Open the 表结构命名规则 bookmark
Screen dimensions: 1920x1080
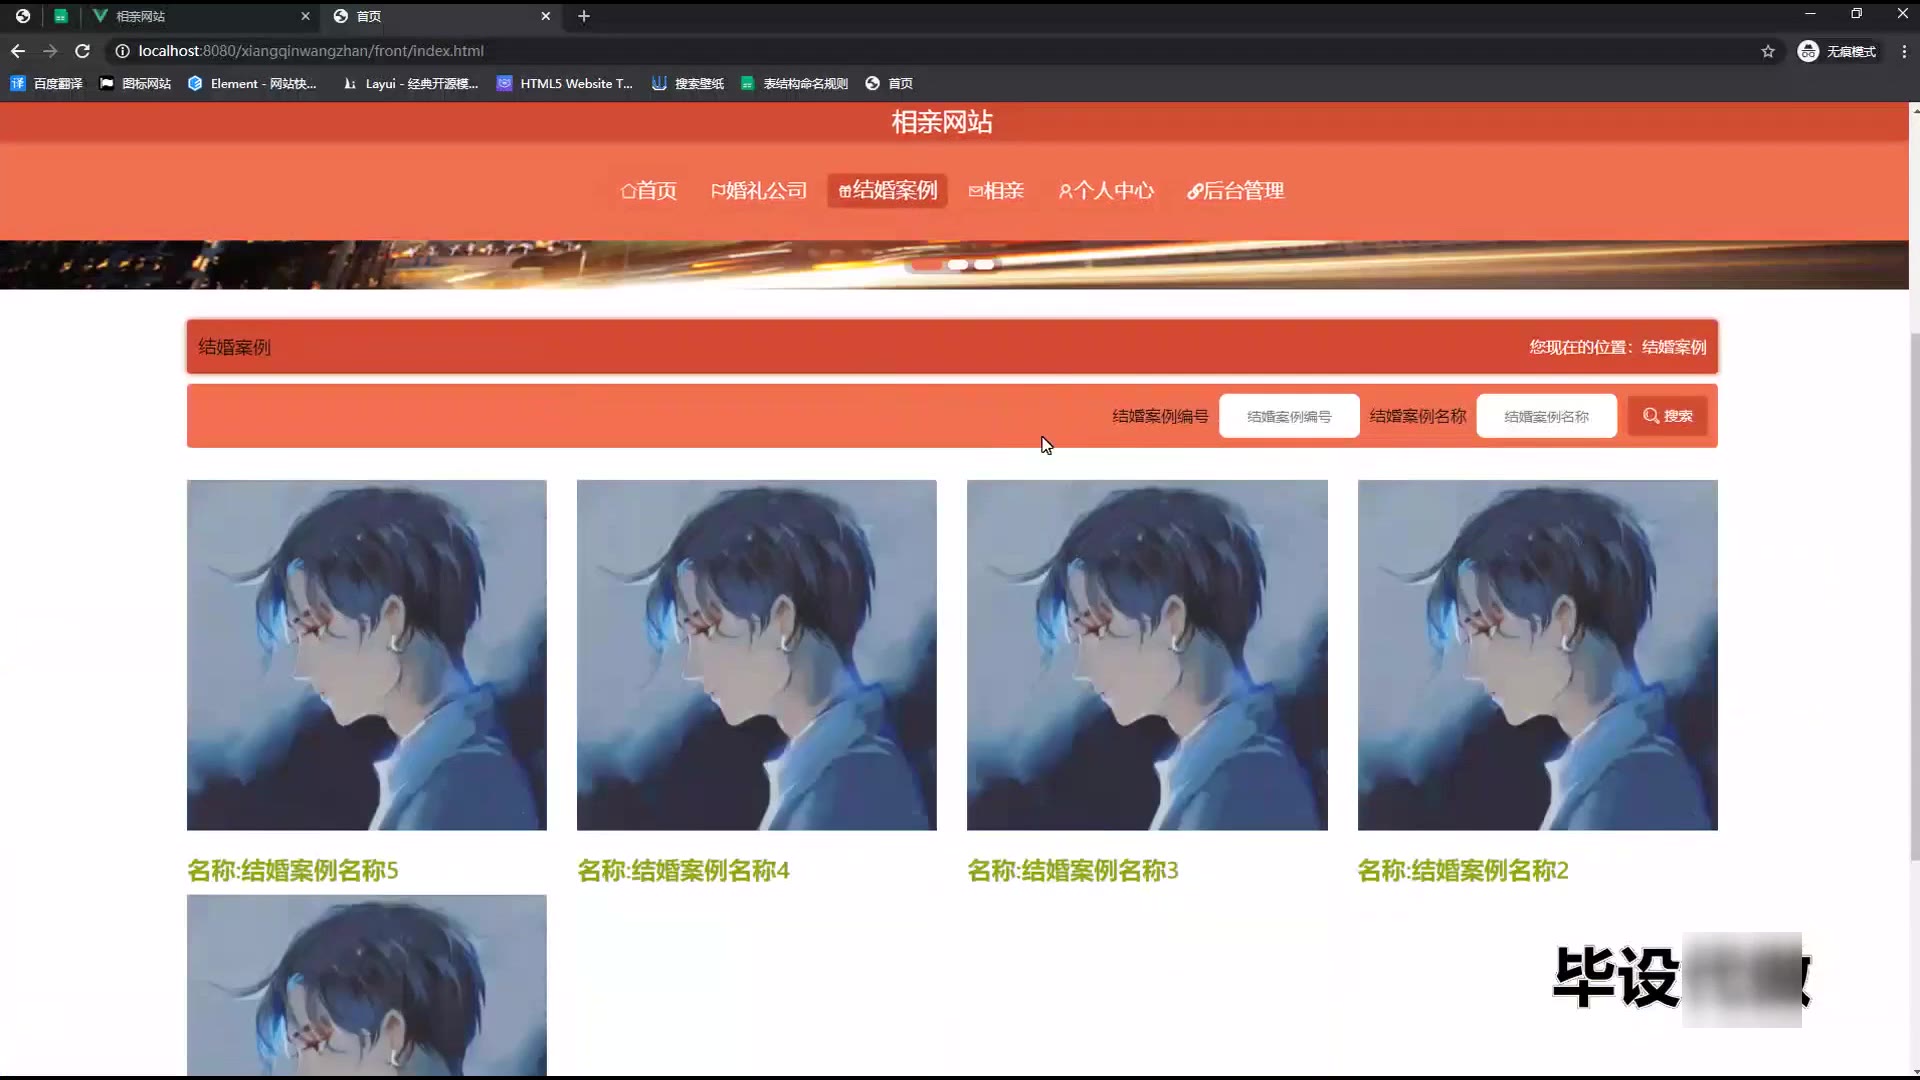pos(795,84)
